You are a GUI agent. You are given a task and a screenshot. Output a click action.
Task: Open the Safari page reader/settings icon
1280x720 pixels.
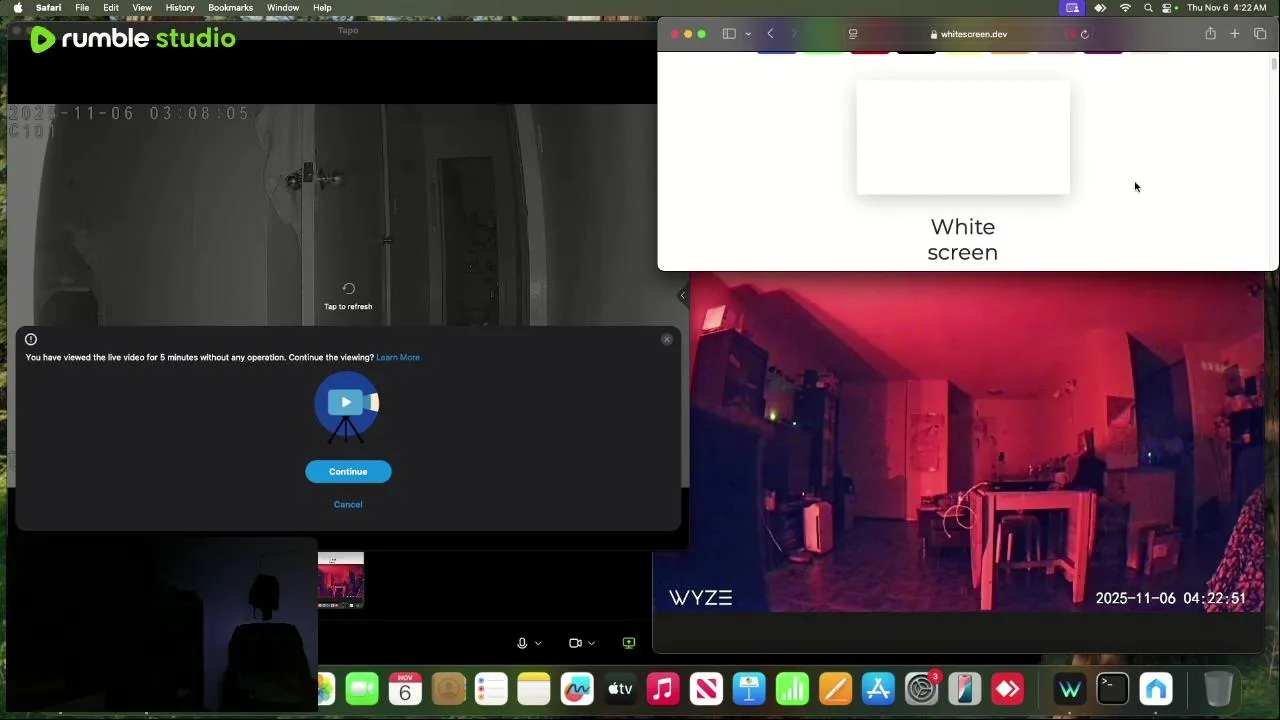point(853,34)
